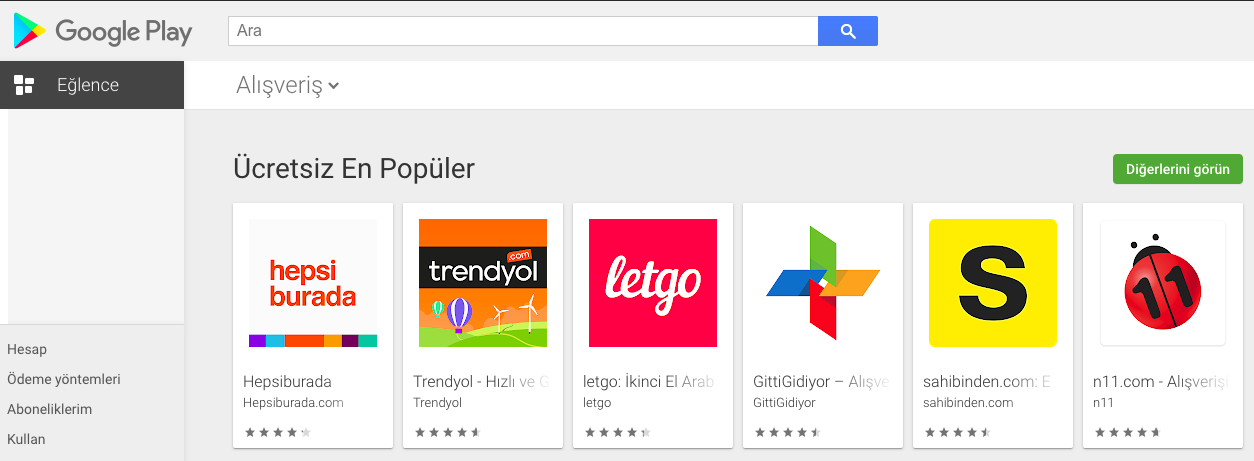Open the Trendyol app icon
Image resolution: width=1254 pixels, height=461 pixels.
(x=483, y=283)
